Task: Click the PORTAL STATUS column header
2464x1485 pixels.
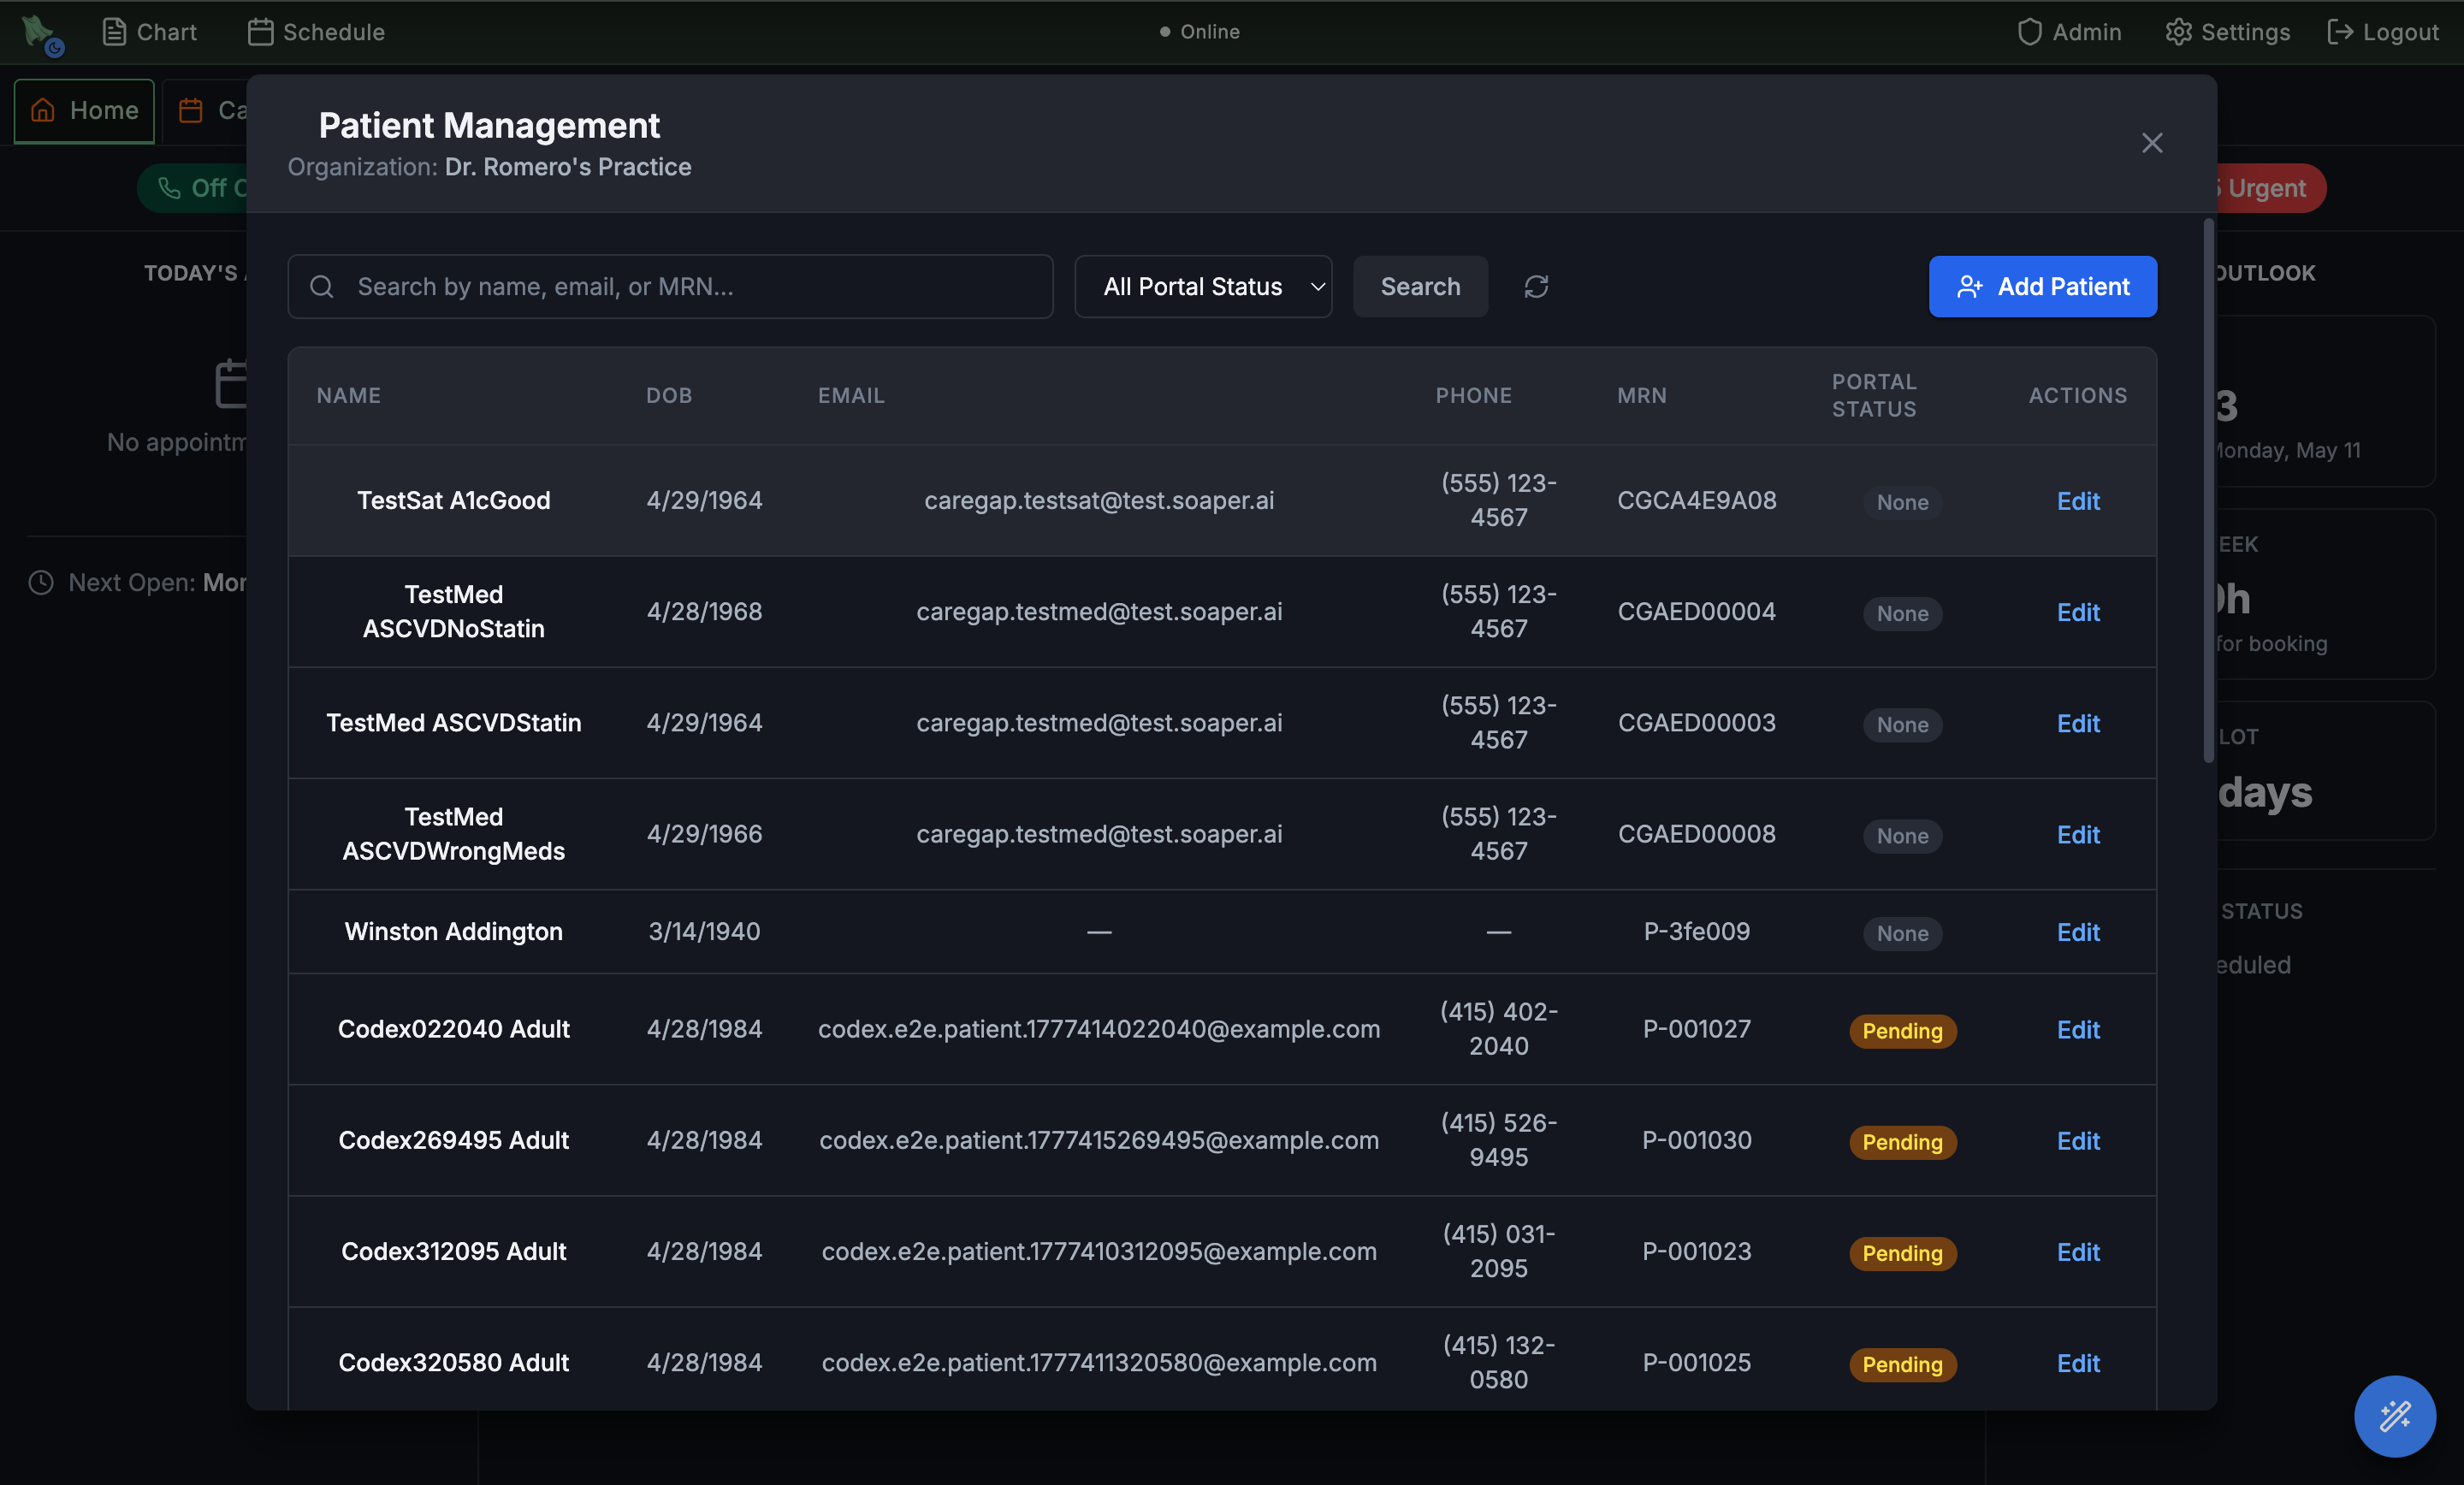Action: point(1874,395)
